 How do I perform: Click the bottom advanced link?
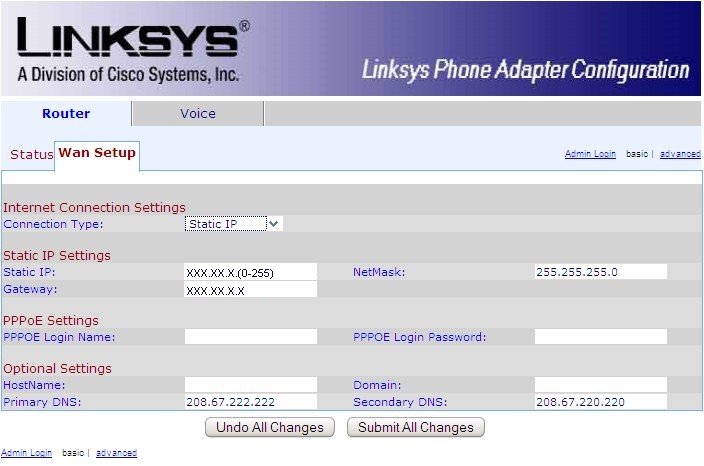click(116, 453)
